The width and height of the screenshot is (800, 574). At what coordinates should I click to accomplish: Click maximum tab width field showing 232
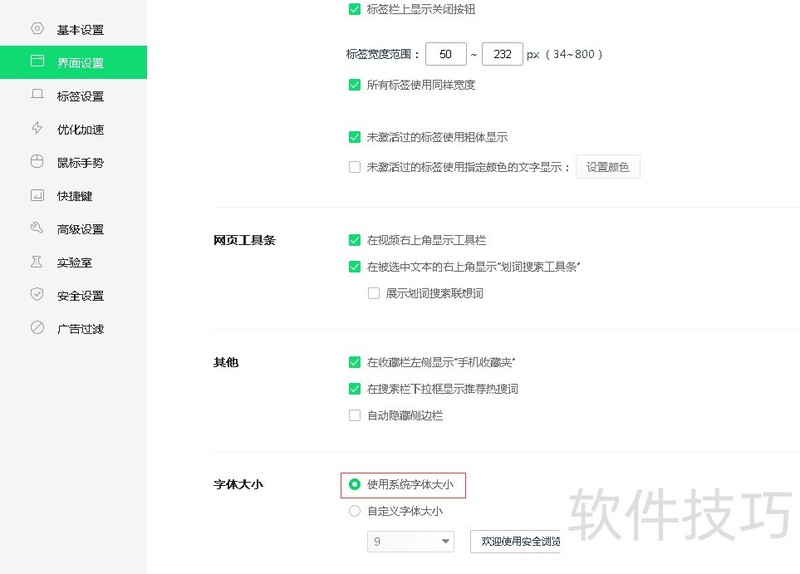click(x=501, y=54)
